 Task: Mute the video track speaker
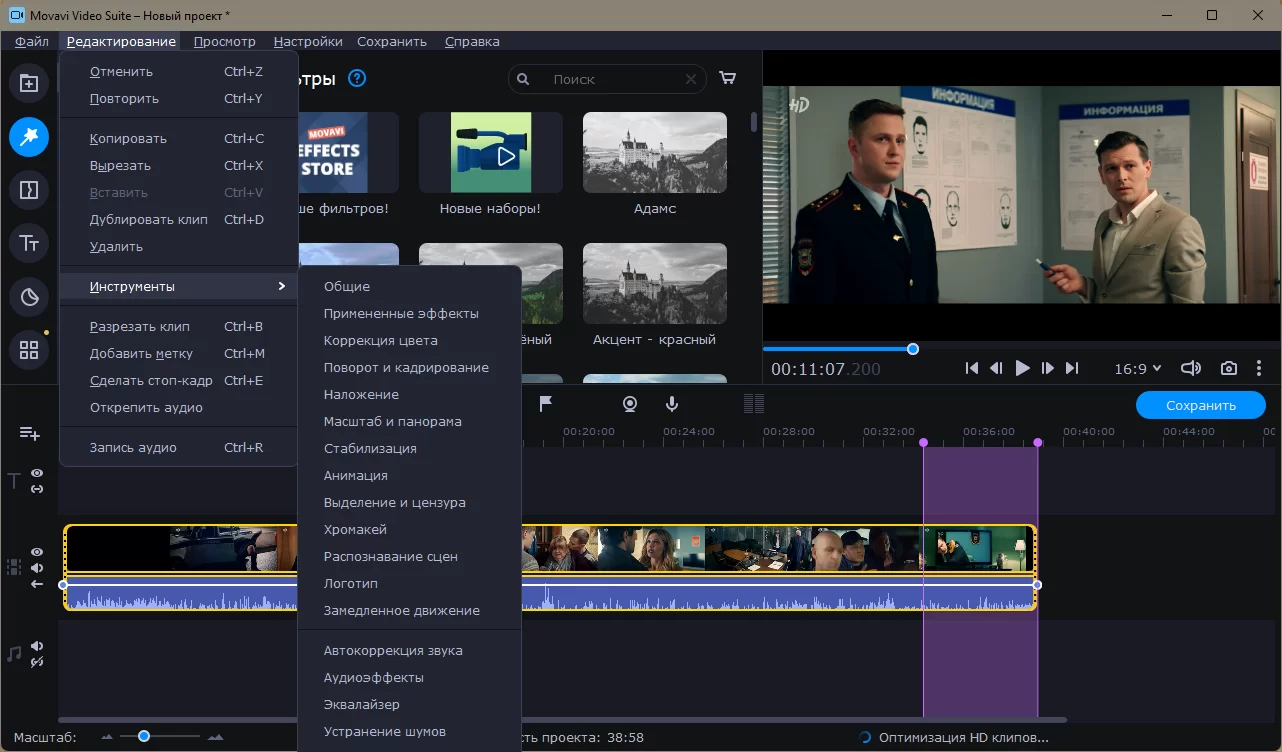37,568
